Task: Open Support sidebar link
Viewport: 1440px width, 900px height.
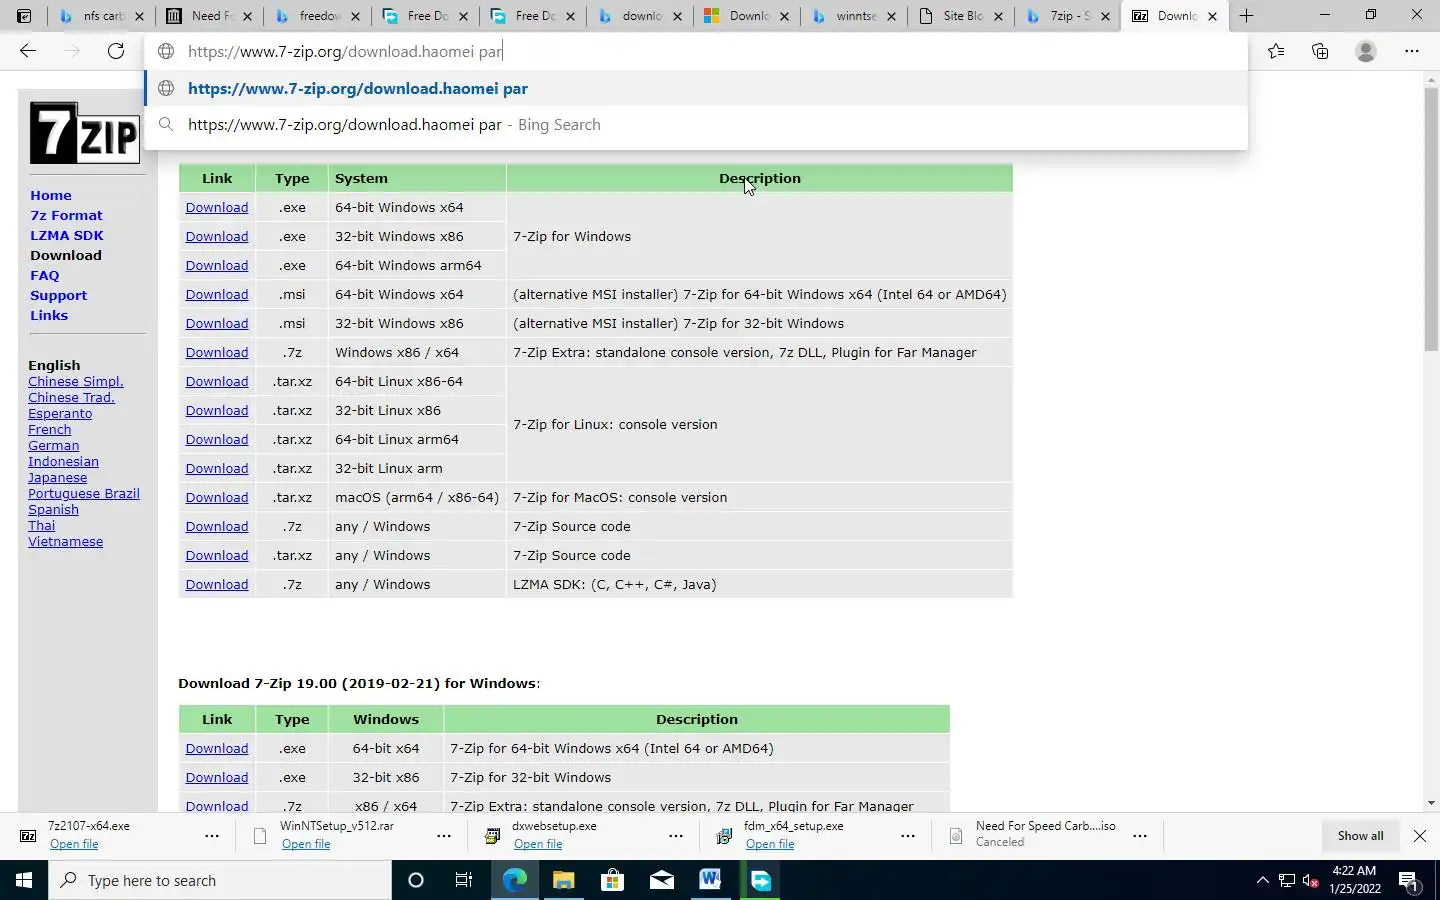Action: (x=58, y=295)
